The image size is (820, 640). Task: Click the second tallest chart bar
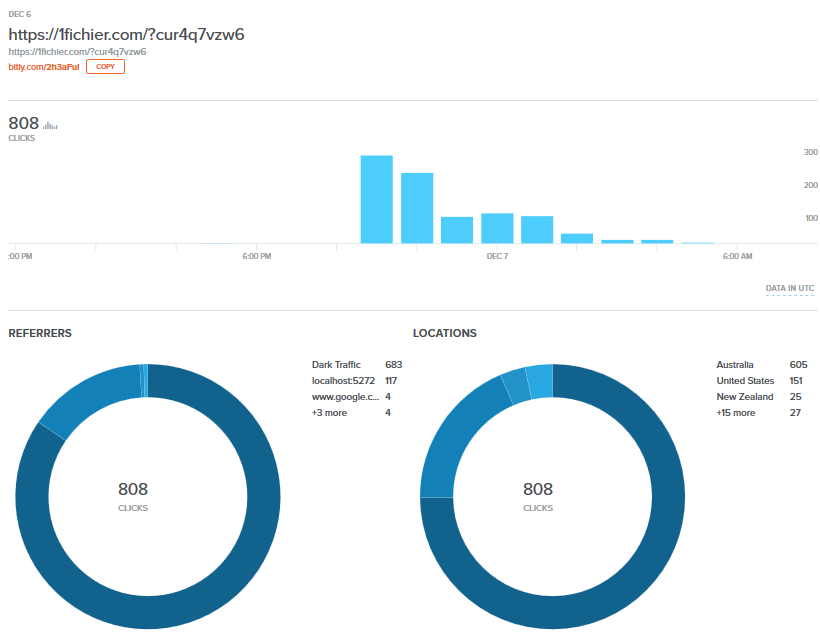(x=417, y=208)
